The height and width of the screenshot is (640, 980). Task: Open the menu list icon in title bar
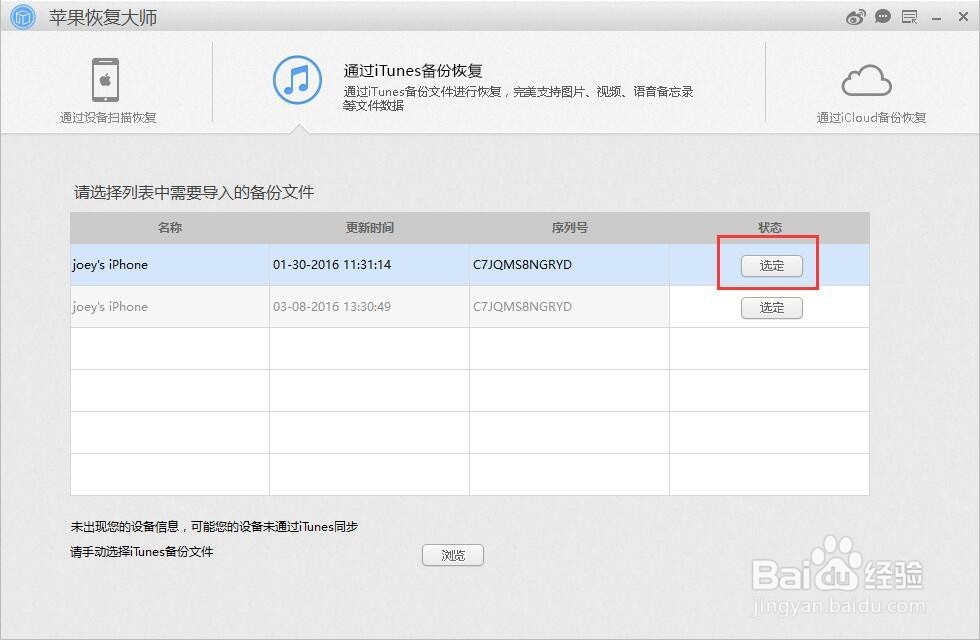tap(909, 17)
